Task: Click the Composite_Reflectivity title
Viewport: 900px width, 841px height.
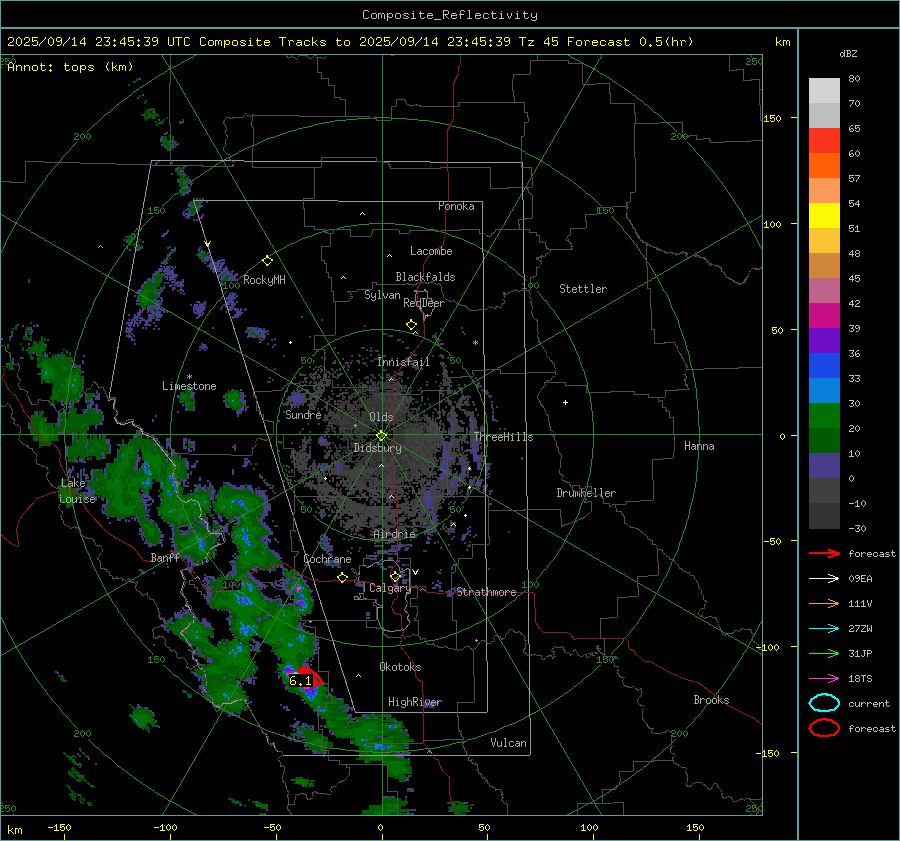Action: 449,15
